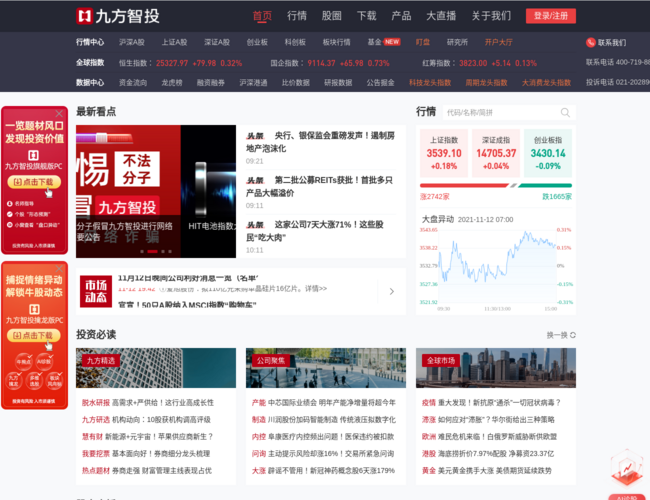Screen dimensions: 650x500
Task: Go to 股圈 in top navigation
Action: click(x=332, y=16)
